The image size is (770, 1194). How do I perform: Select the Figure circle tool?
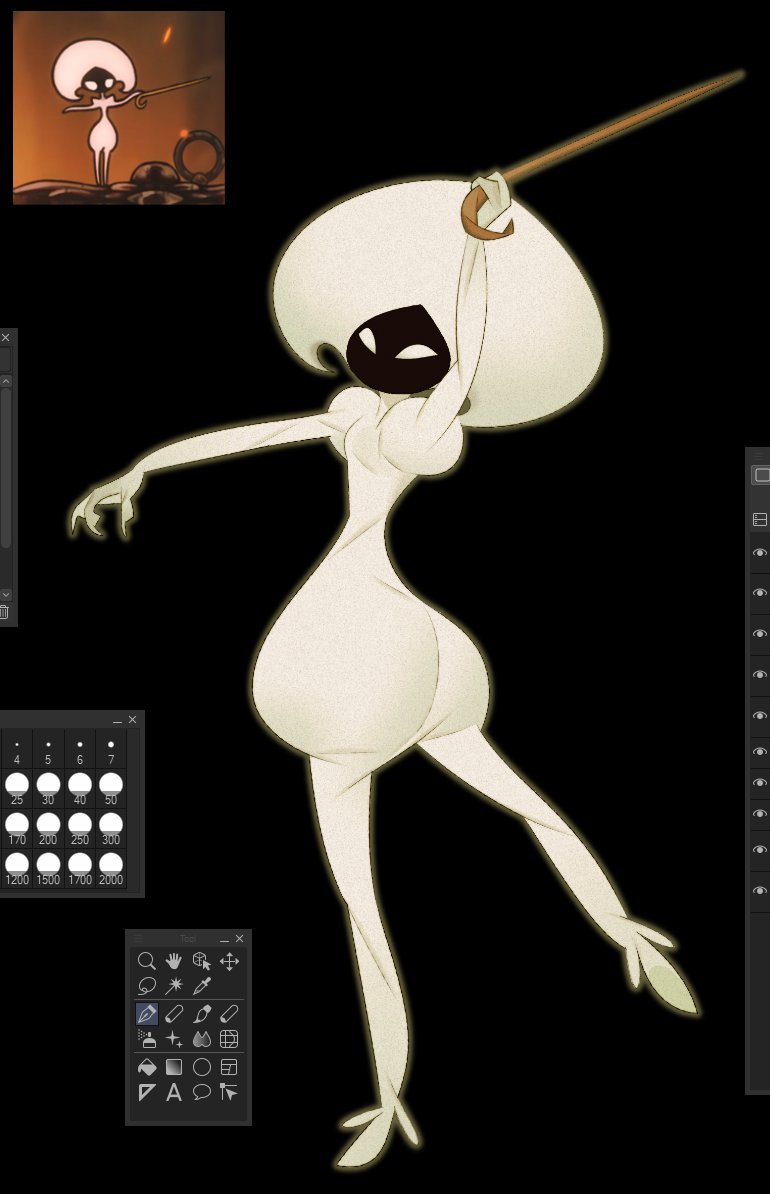click(x=201, y=1068)
